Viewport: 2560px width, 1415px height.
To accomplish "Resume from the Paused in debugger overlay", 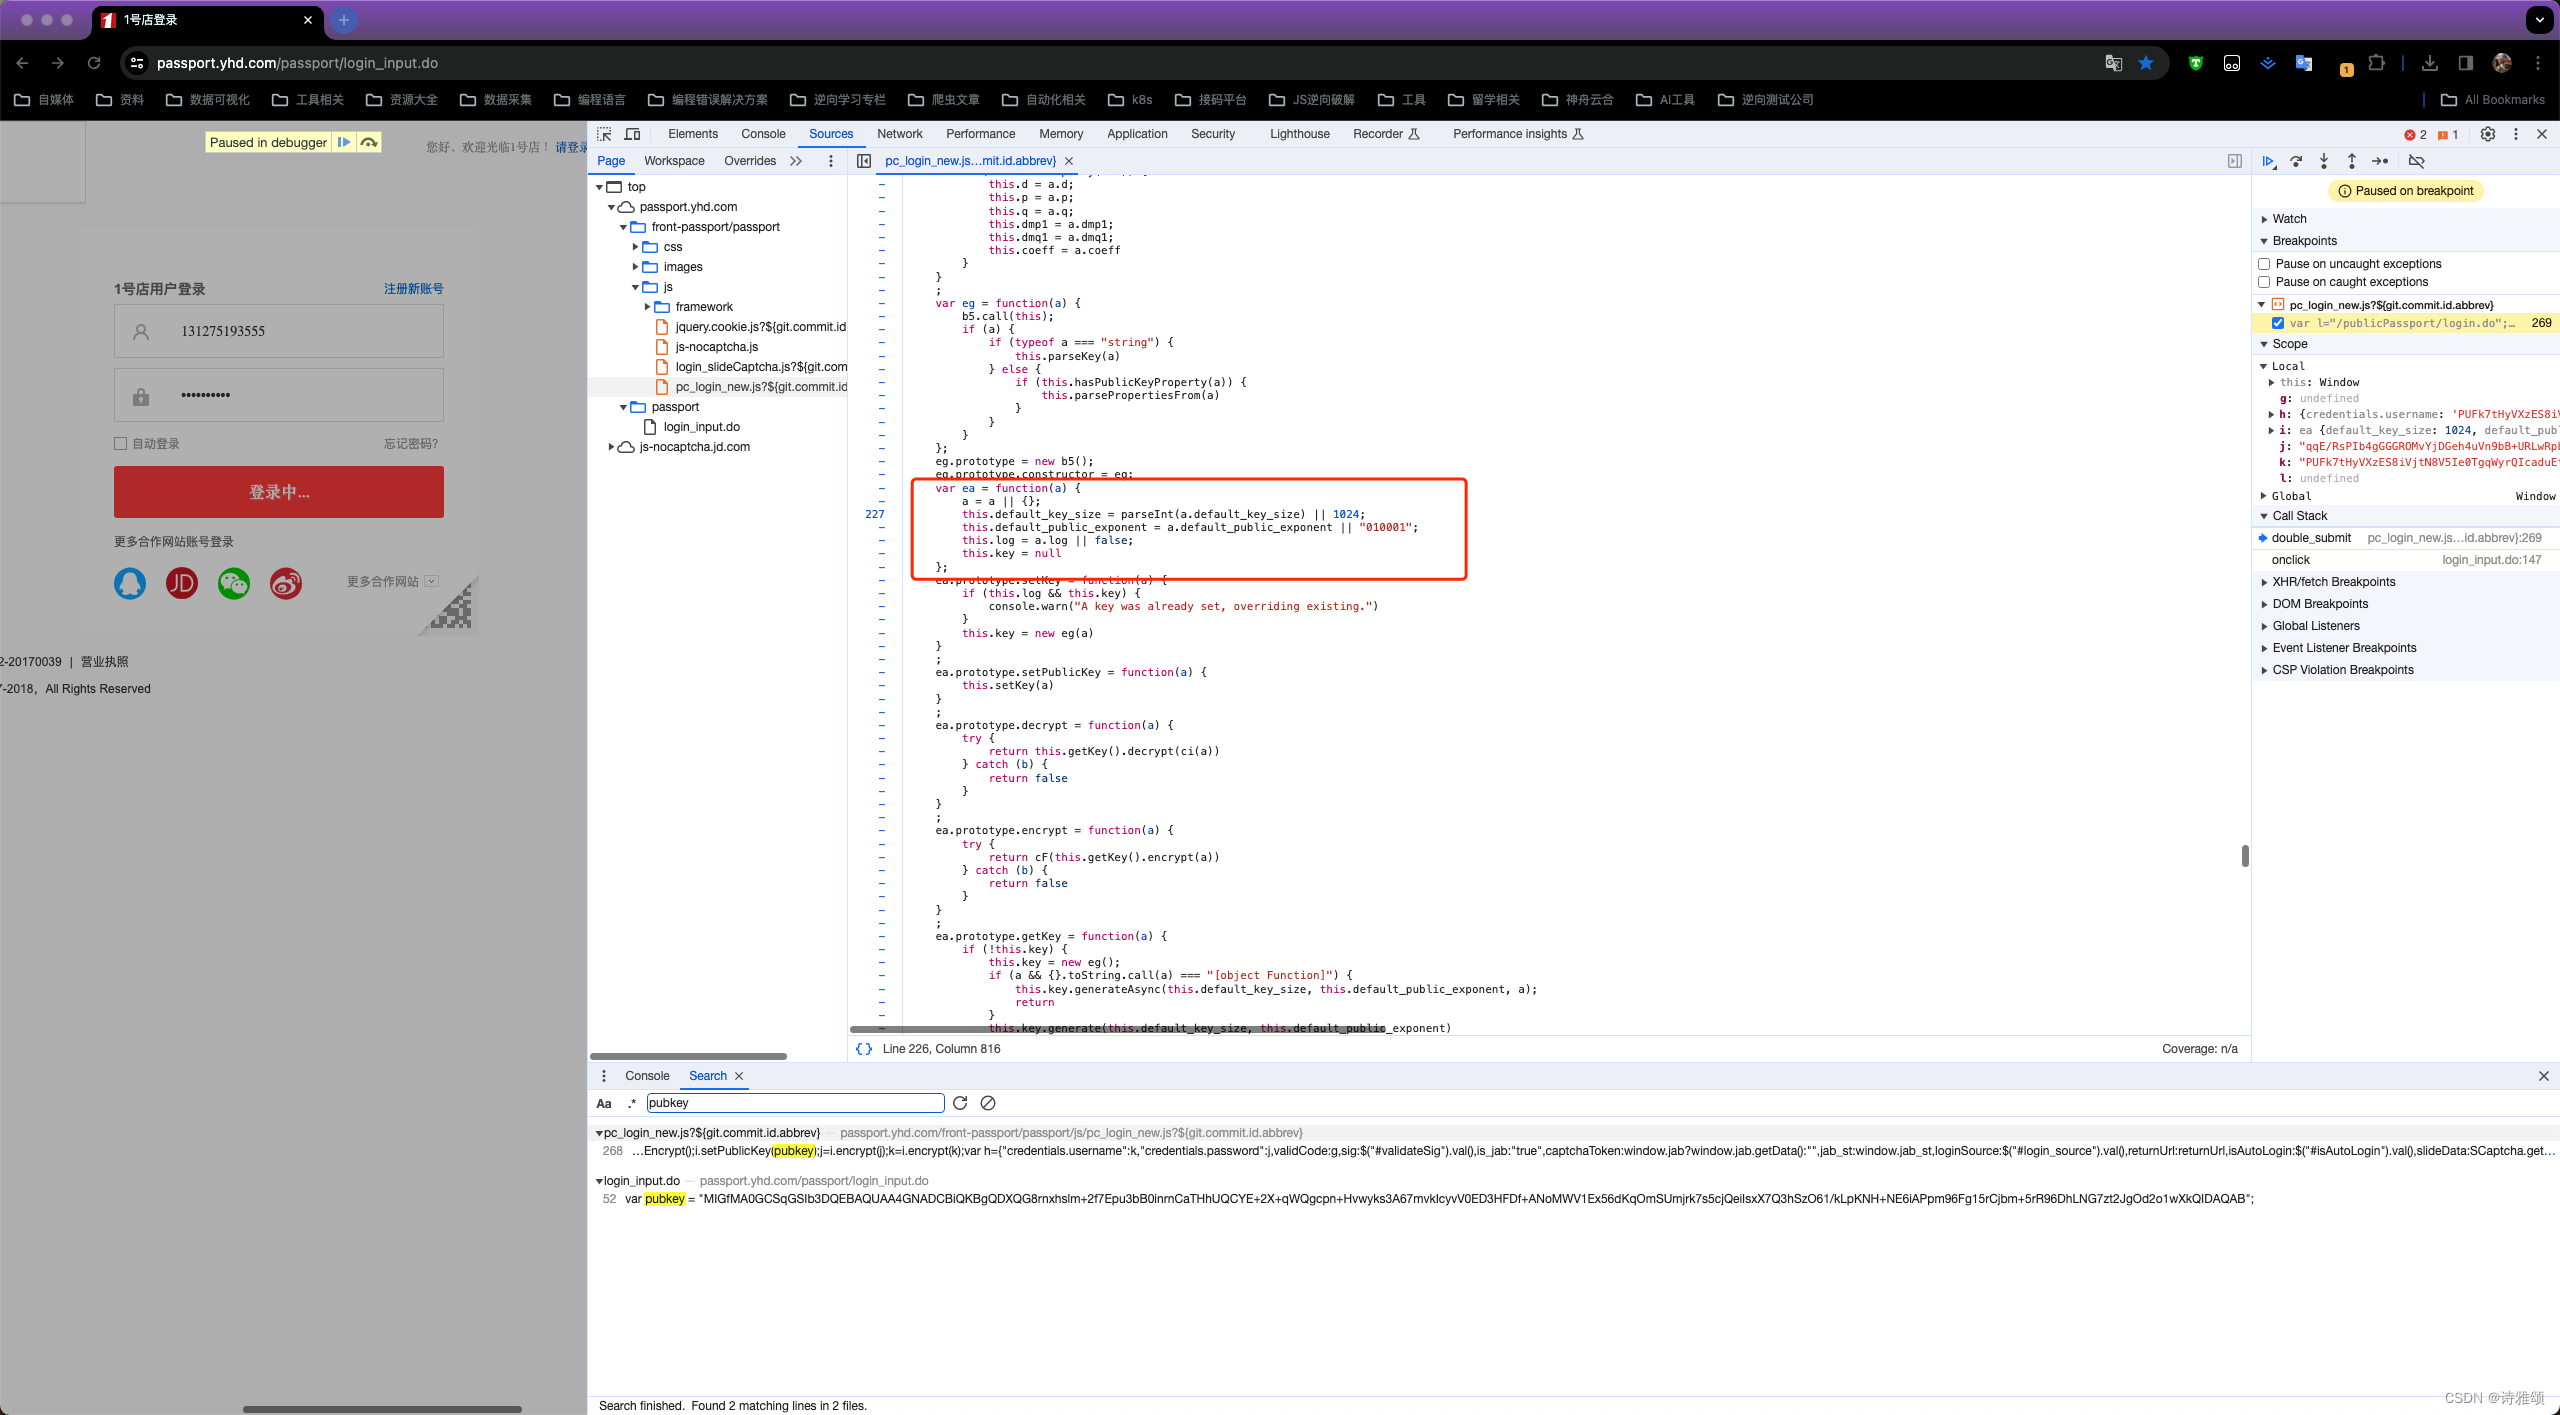I will point(343,142).
